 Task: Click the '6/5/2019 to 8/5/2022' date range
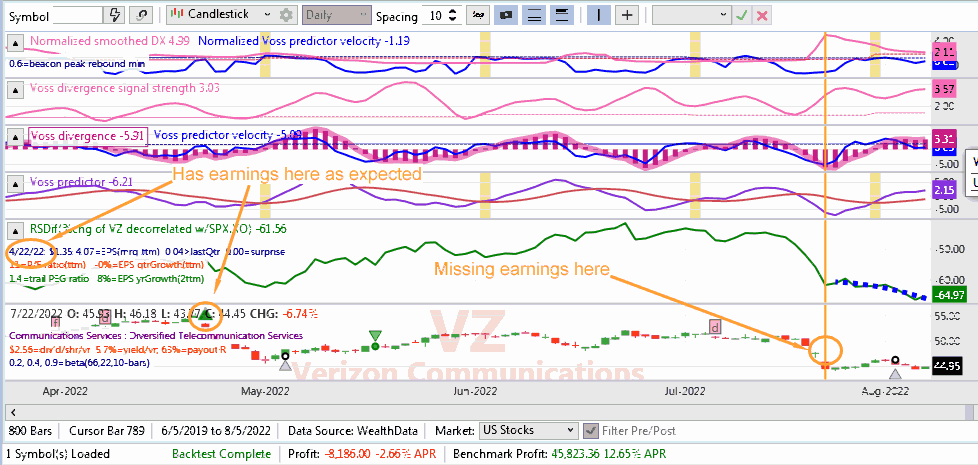tap(215, 430)
